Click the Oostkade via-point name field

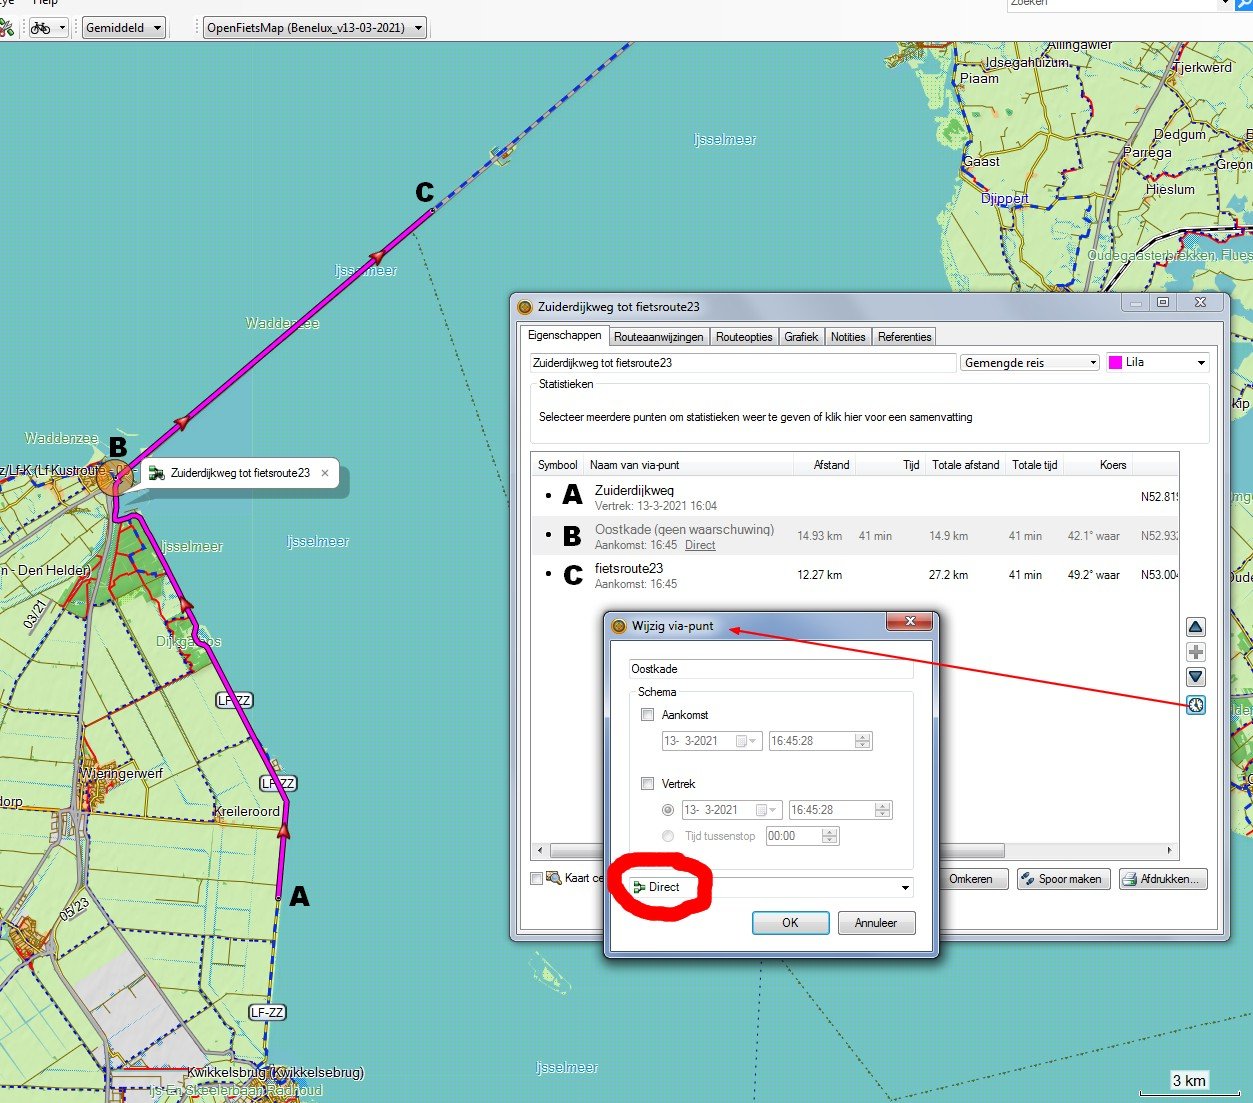point(770,669)
